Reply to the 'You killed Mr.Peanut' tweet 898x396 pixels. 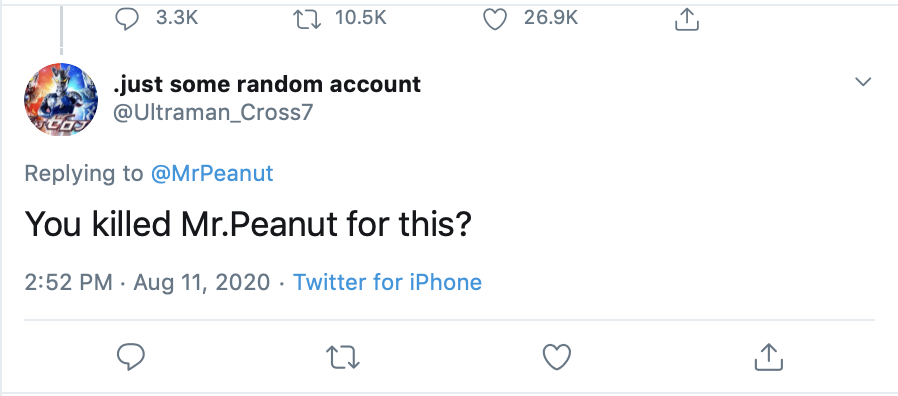[131, 356]
